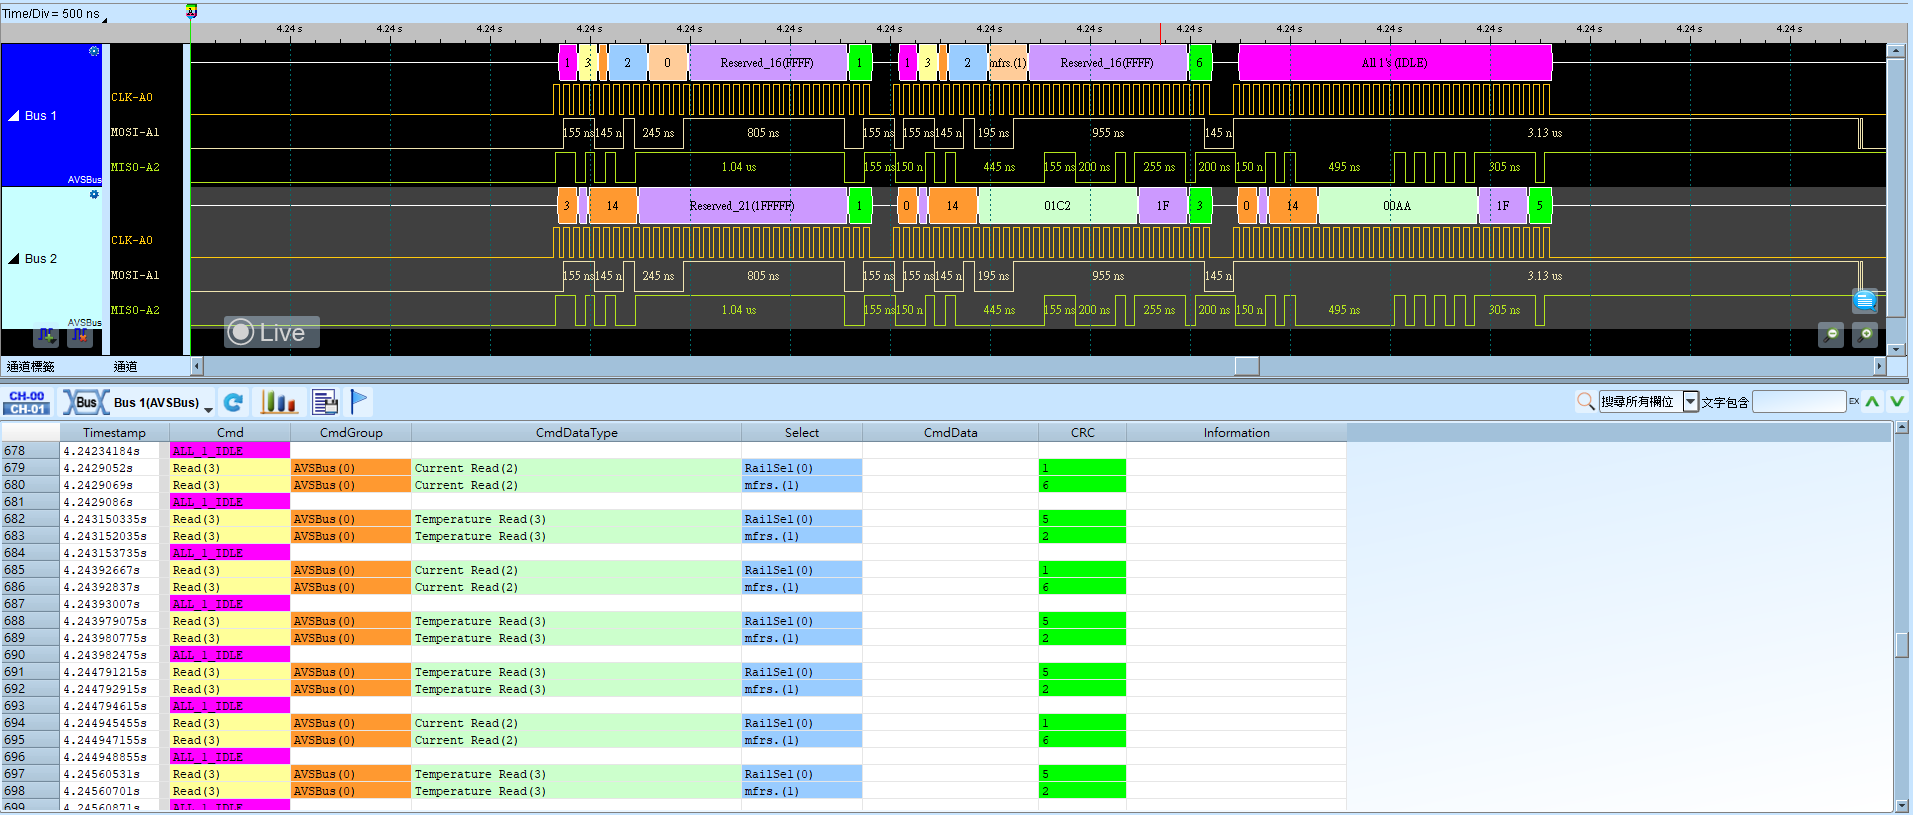Click the blue flag marker icon
Image resolution: width=1913 pixels, height=815 pixels.
click(359, 402)
